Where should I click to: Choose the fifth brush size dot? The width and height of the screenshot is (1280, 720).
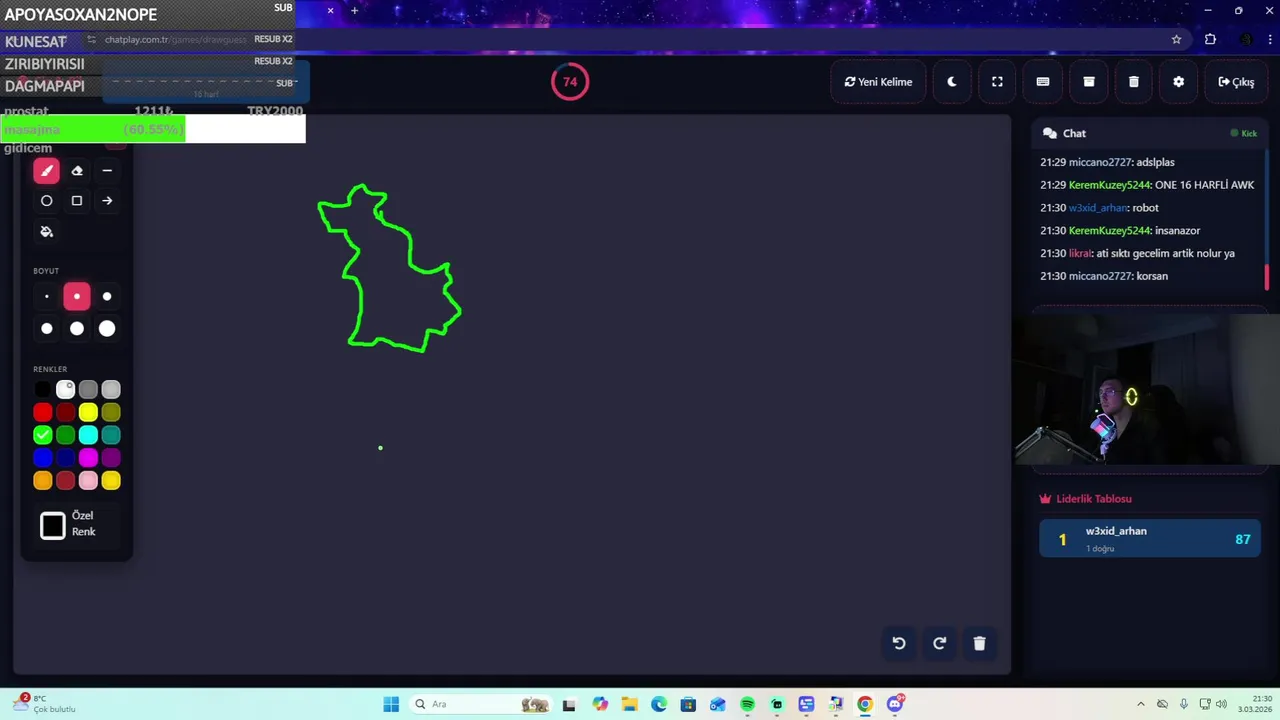click(x=77, y=328)
